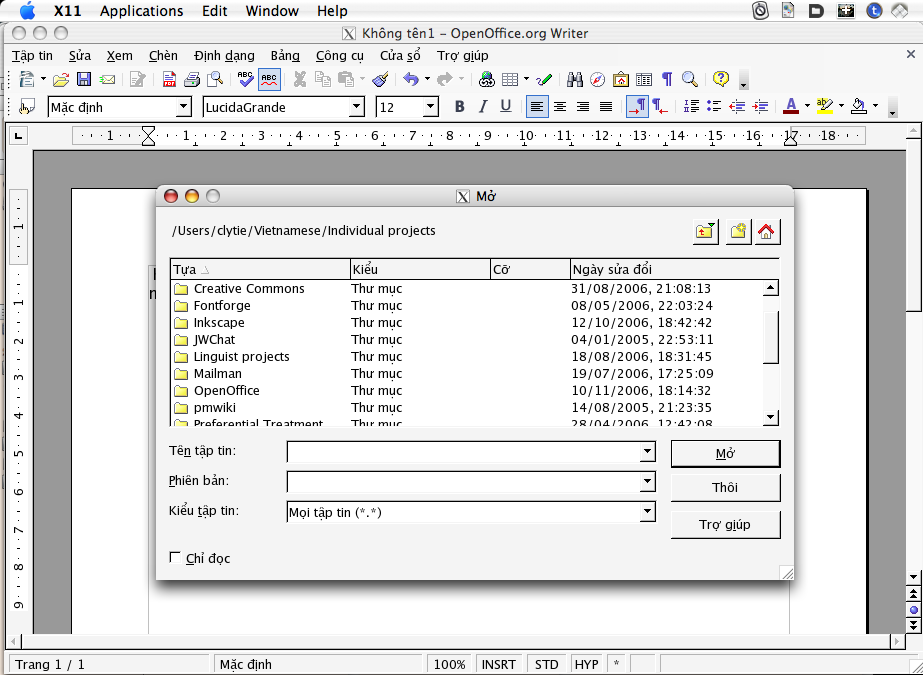The height and width of the screenshot is (675, 923).
Task: Open Find & Replace binoculars icon
Action: (575, 79)
